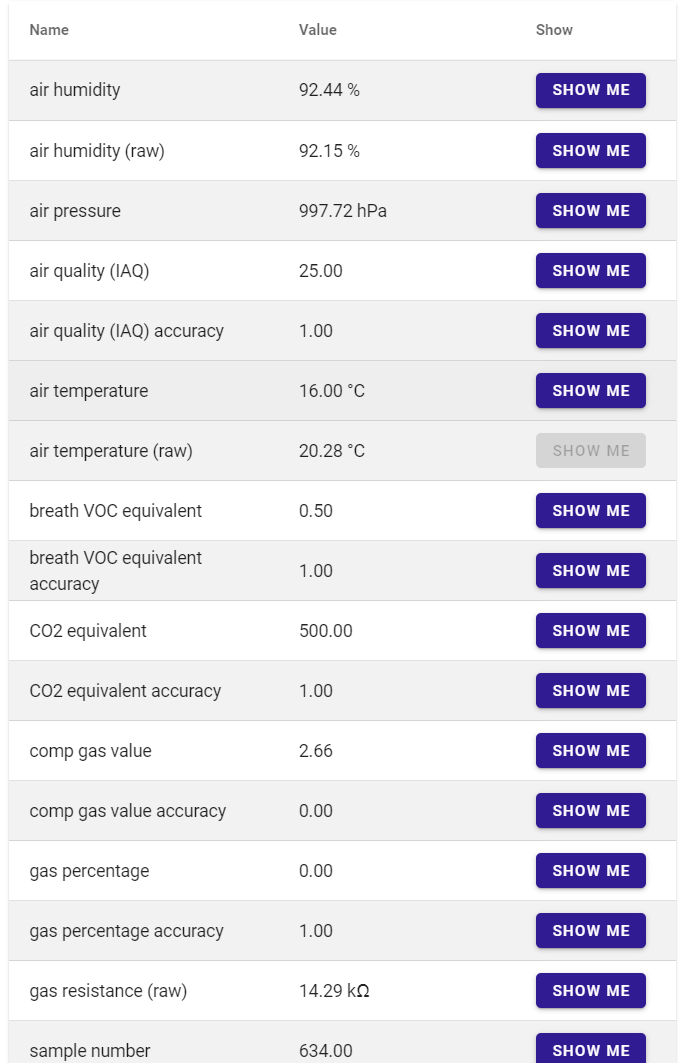Show the air pressure reading
Screen dimensions: 682x1063
(x=590, y=211)
